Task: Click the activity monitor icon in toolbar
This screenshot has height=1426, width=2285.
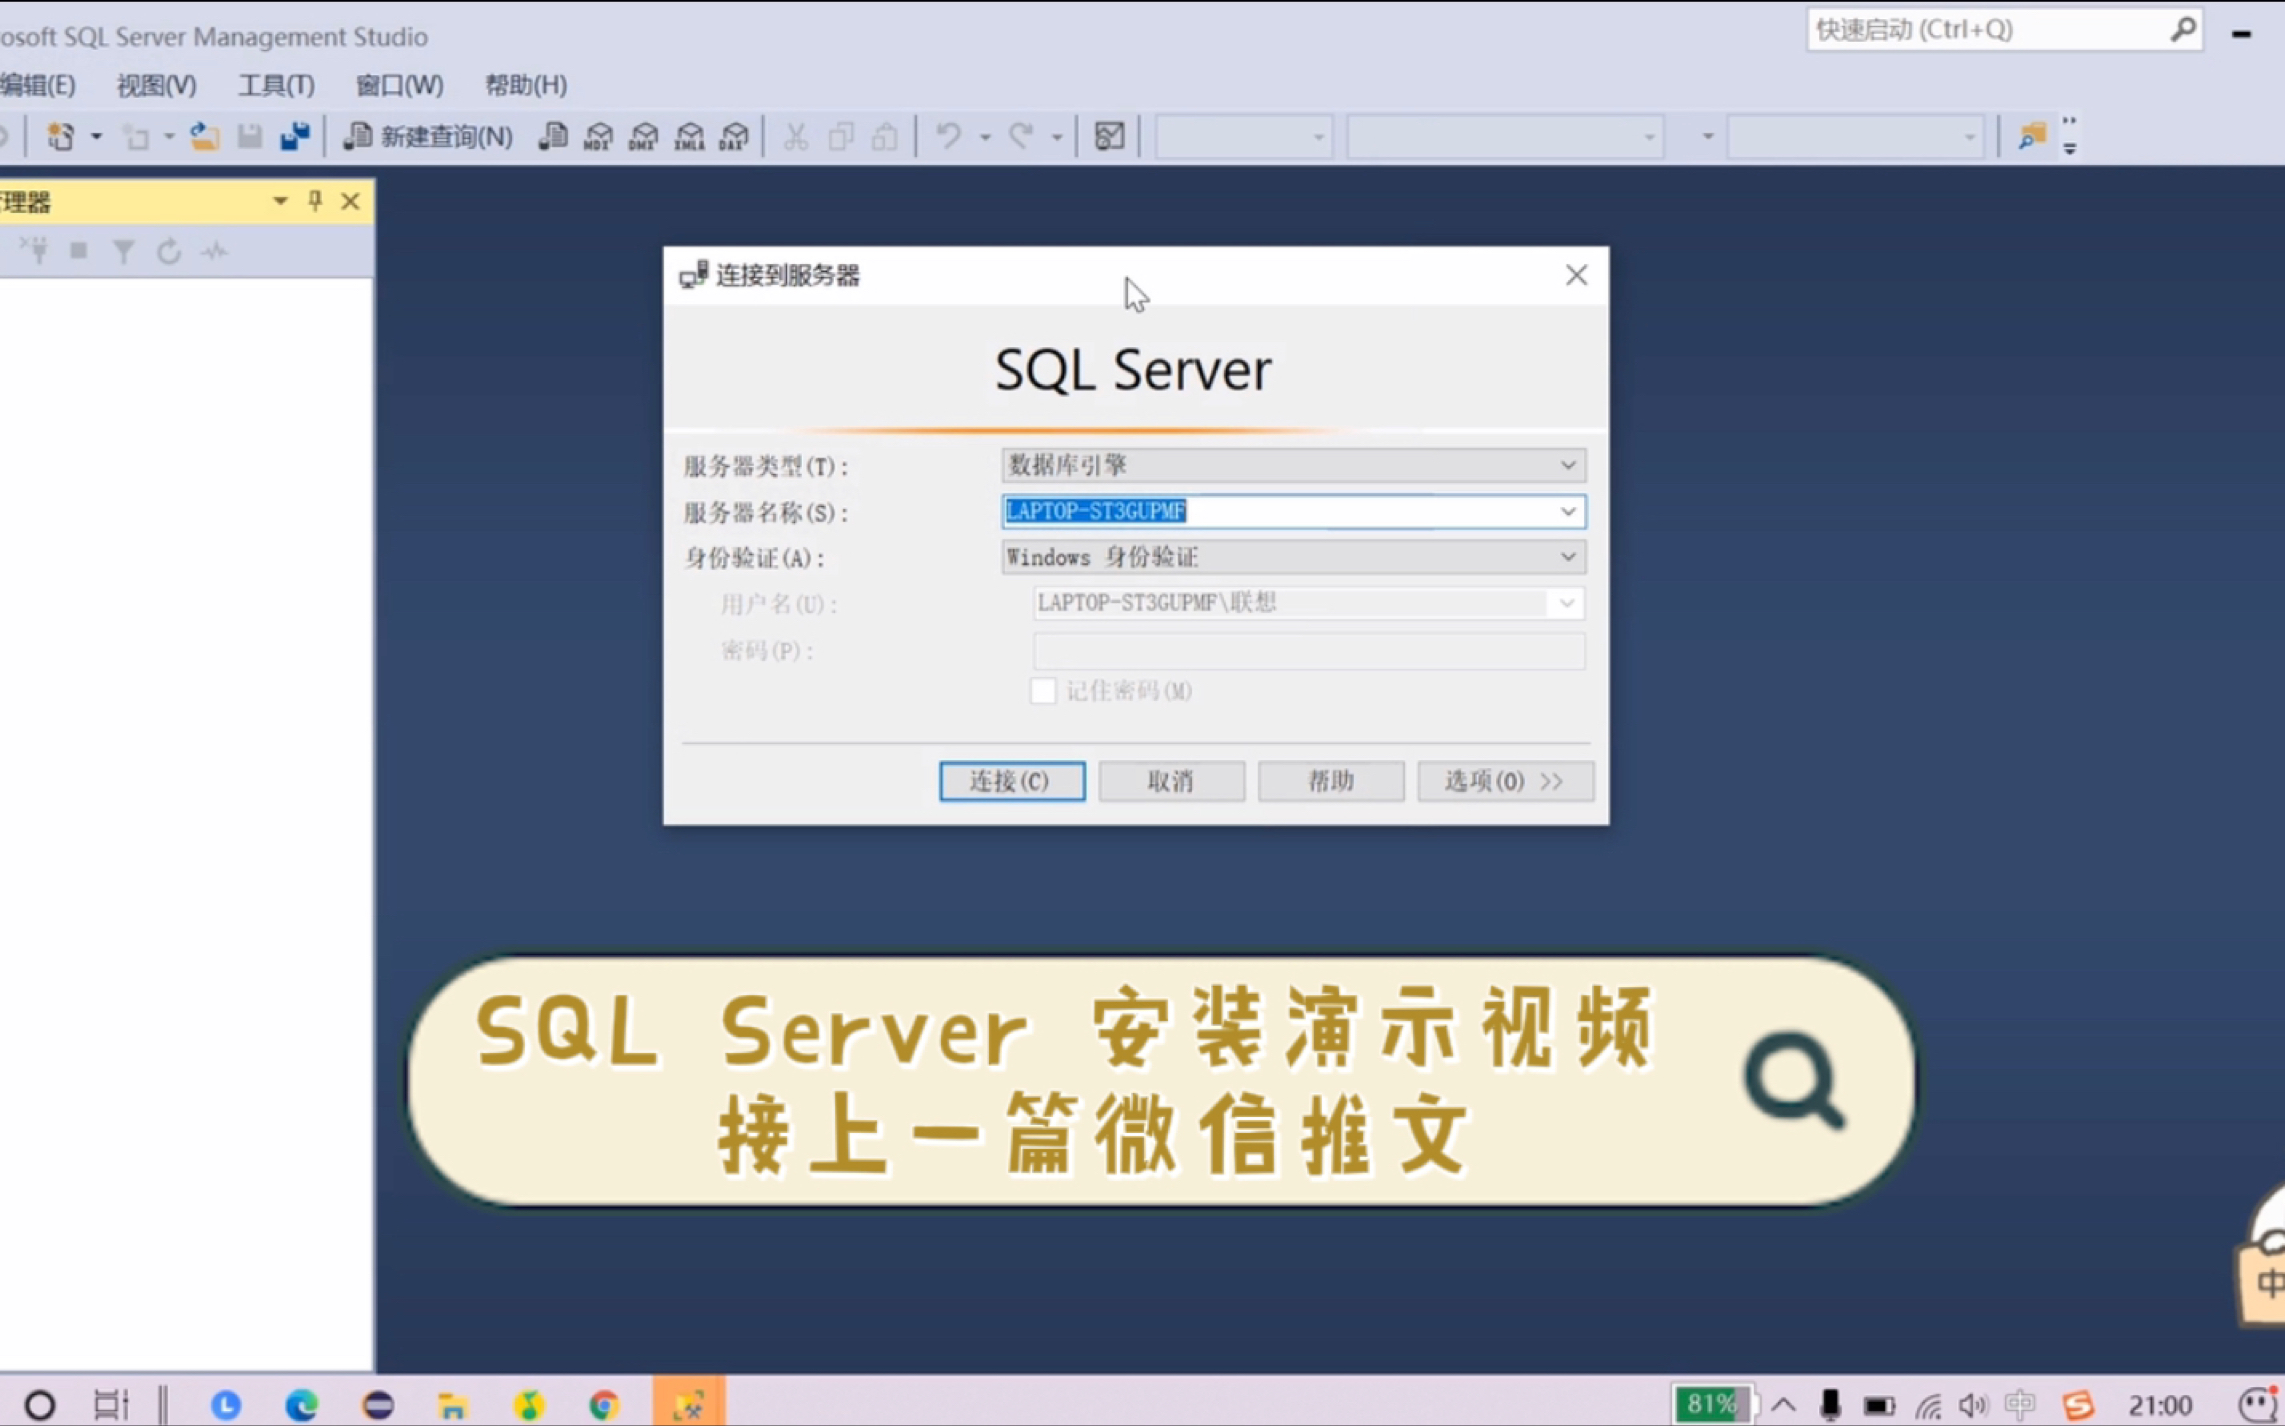Action: [x=1109, y=136]
